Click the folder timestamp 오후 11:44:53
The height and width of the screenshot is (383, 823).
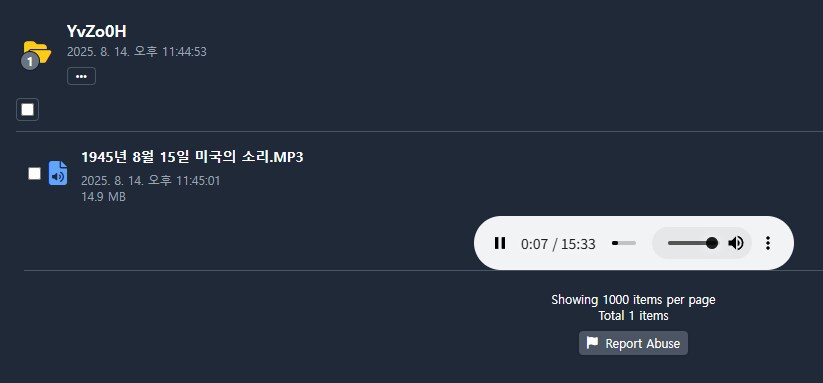point(171,52)
